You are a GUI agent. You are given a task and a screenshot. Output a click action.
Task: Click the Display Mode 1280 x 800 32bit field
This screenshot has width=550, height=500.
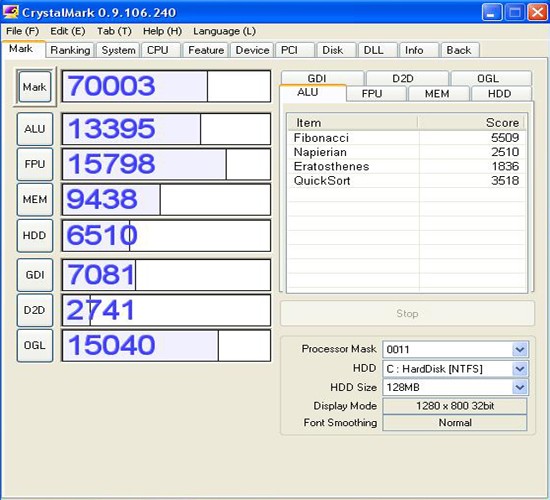click(x=455, y=406)
